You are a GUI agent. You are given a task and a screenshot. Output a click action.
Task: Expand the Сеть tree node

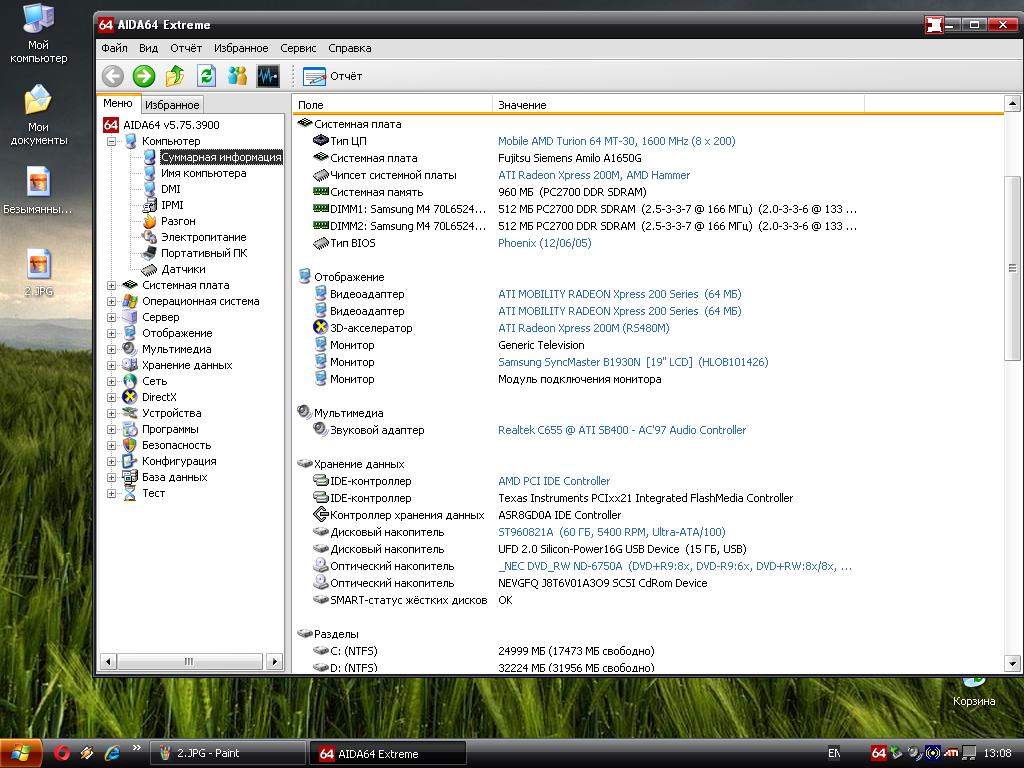[x=112, y=381]
